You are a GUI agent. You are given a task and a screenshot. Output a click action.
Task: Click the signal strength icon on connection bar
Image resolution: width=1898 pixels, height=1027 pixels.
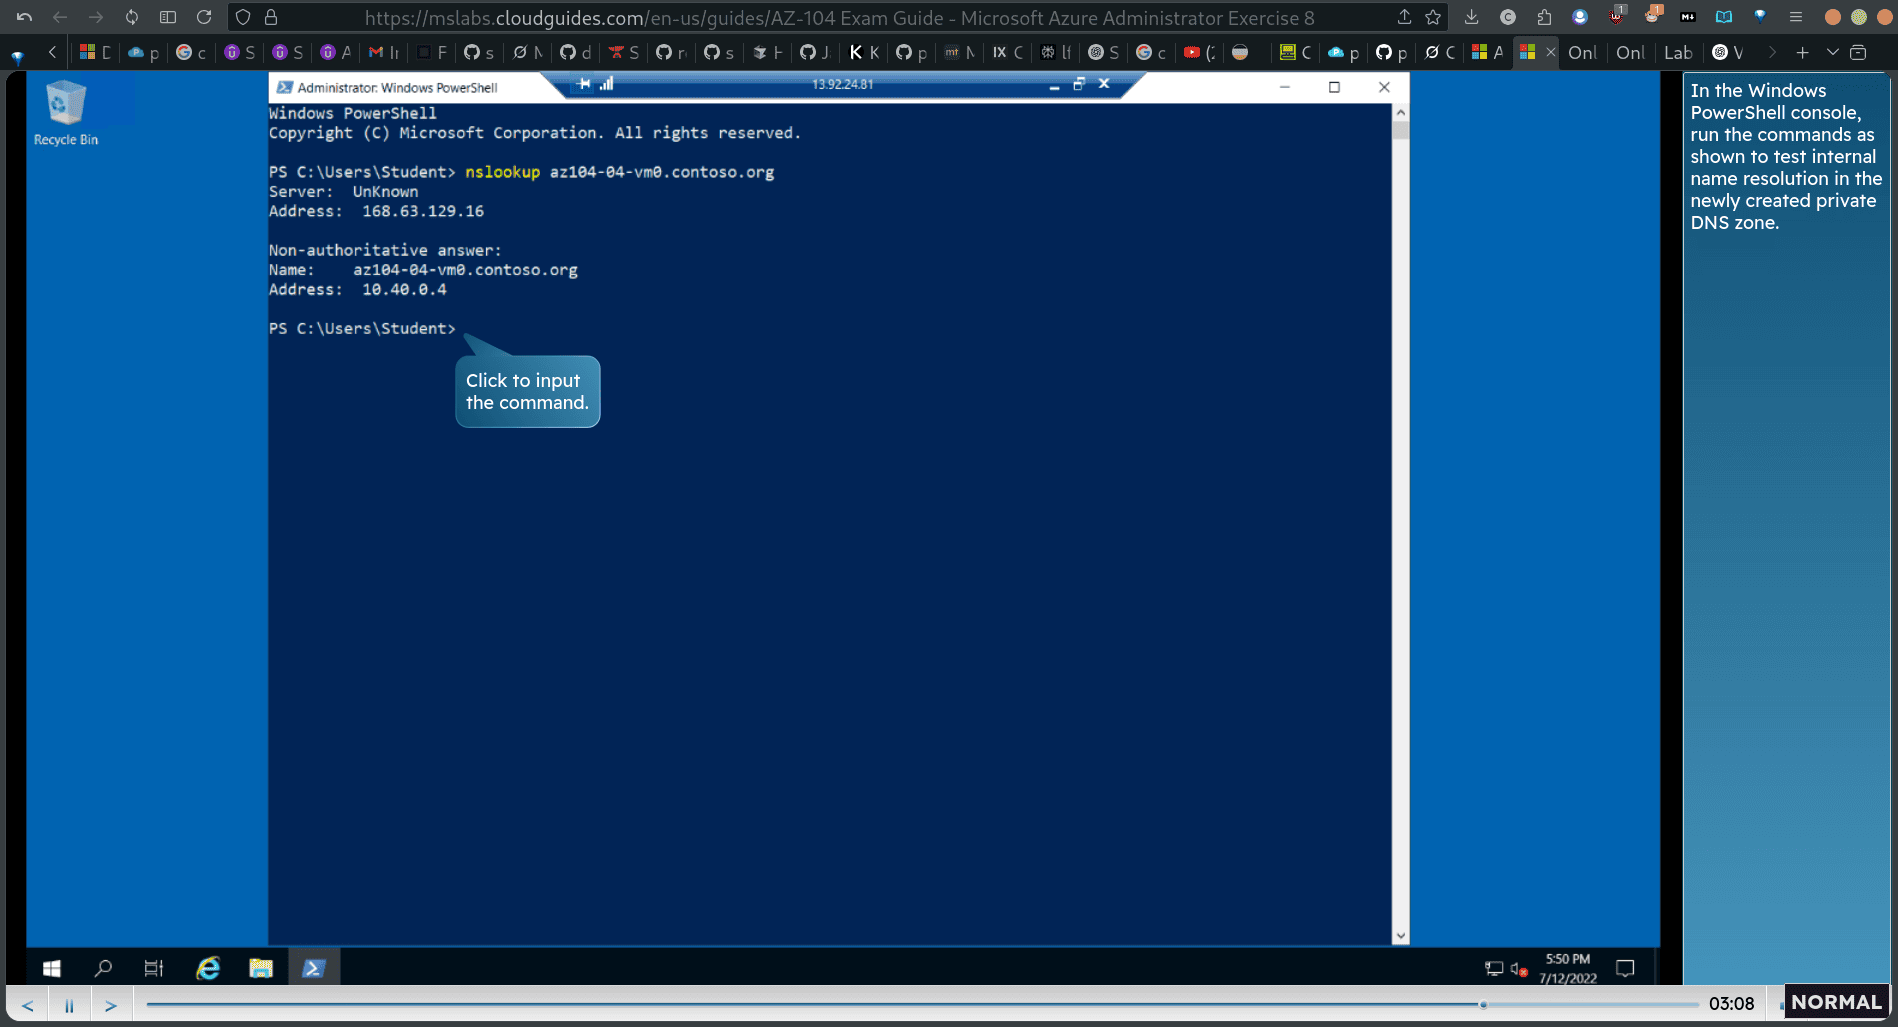click(x=606, y=84)
